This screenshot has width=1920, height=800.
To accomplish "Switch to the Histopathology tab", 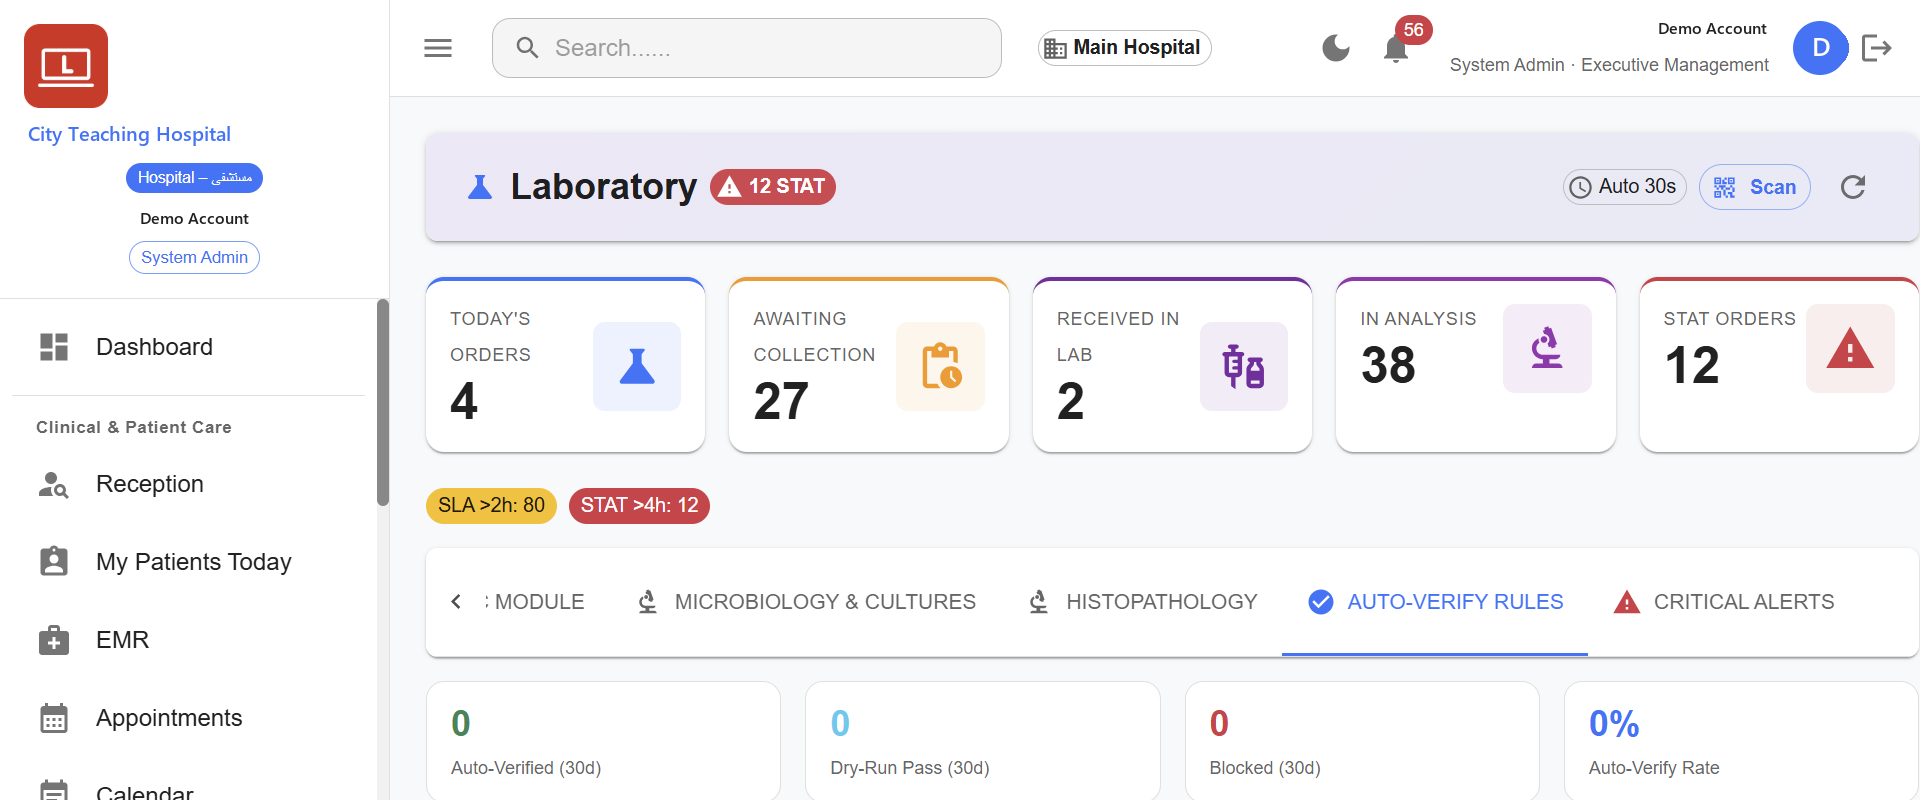I will 1142,602.
